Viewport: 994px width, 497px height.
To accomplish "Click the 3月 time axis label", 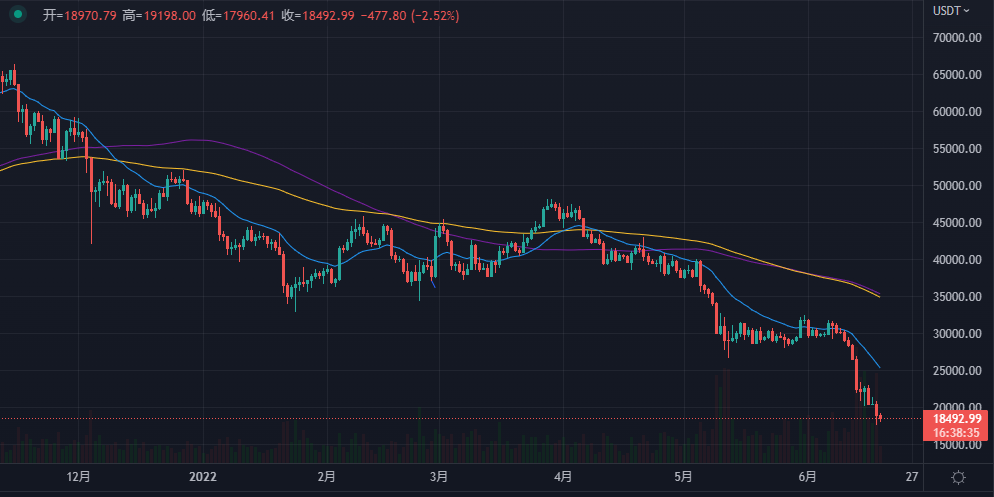I will [x=438, y=476].
